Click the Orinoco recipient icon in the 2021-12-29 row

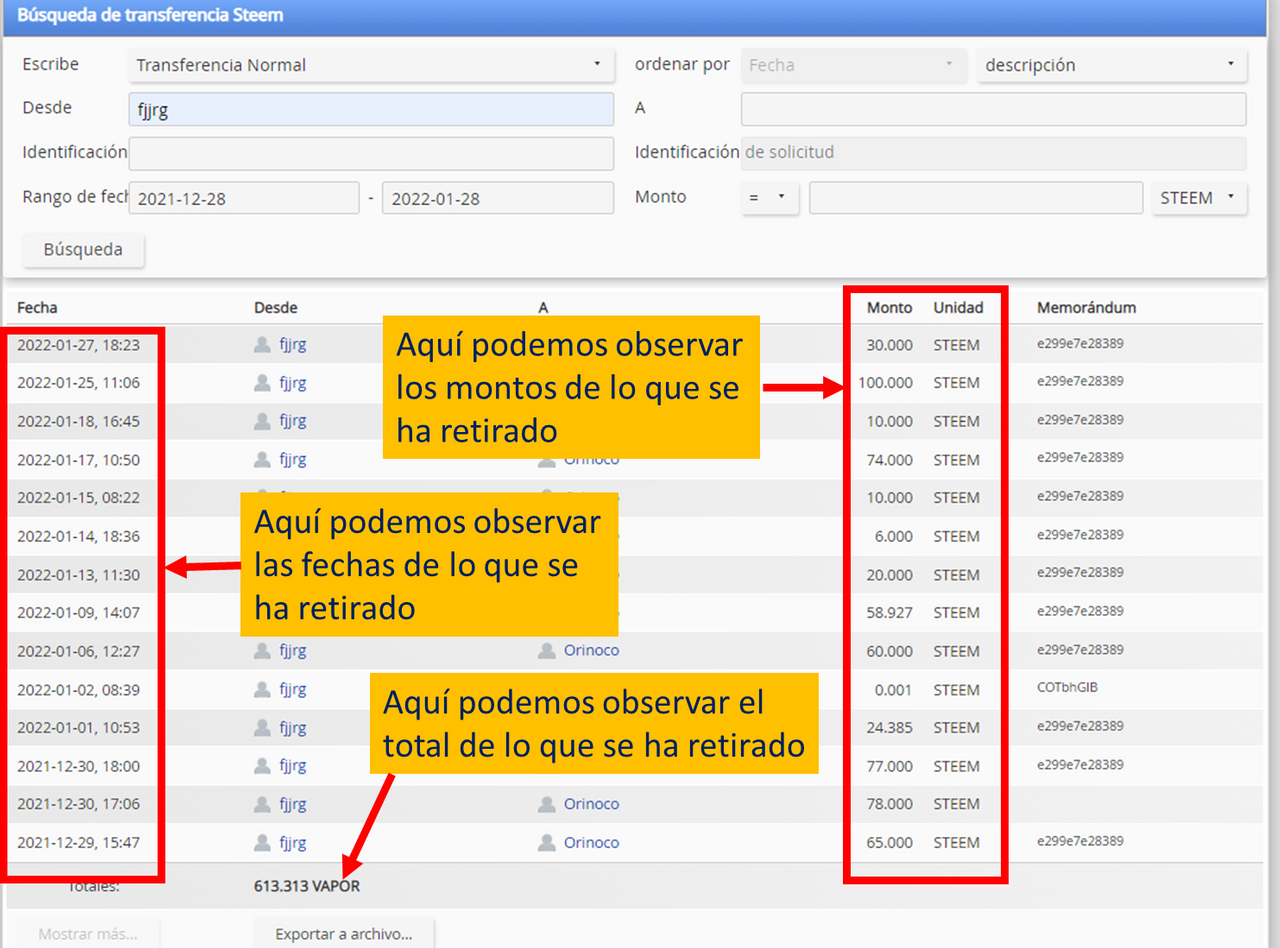[x=546, y=842]
